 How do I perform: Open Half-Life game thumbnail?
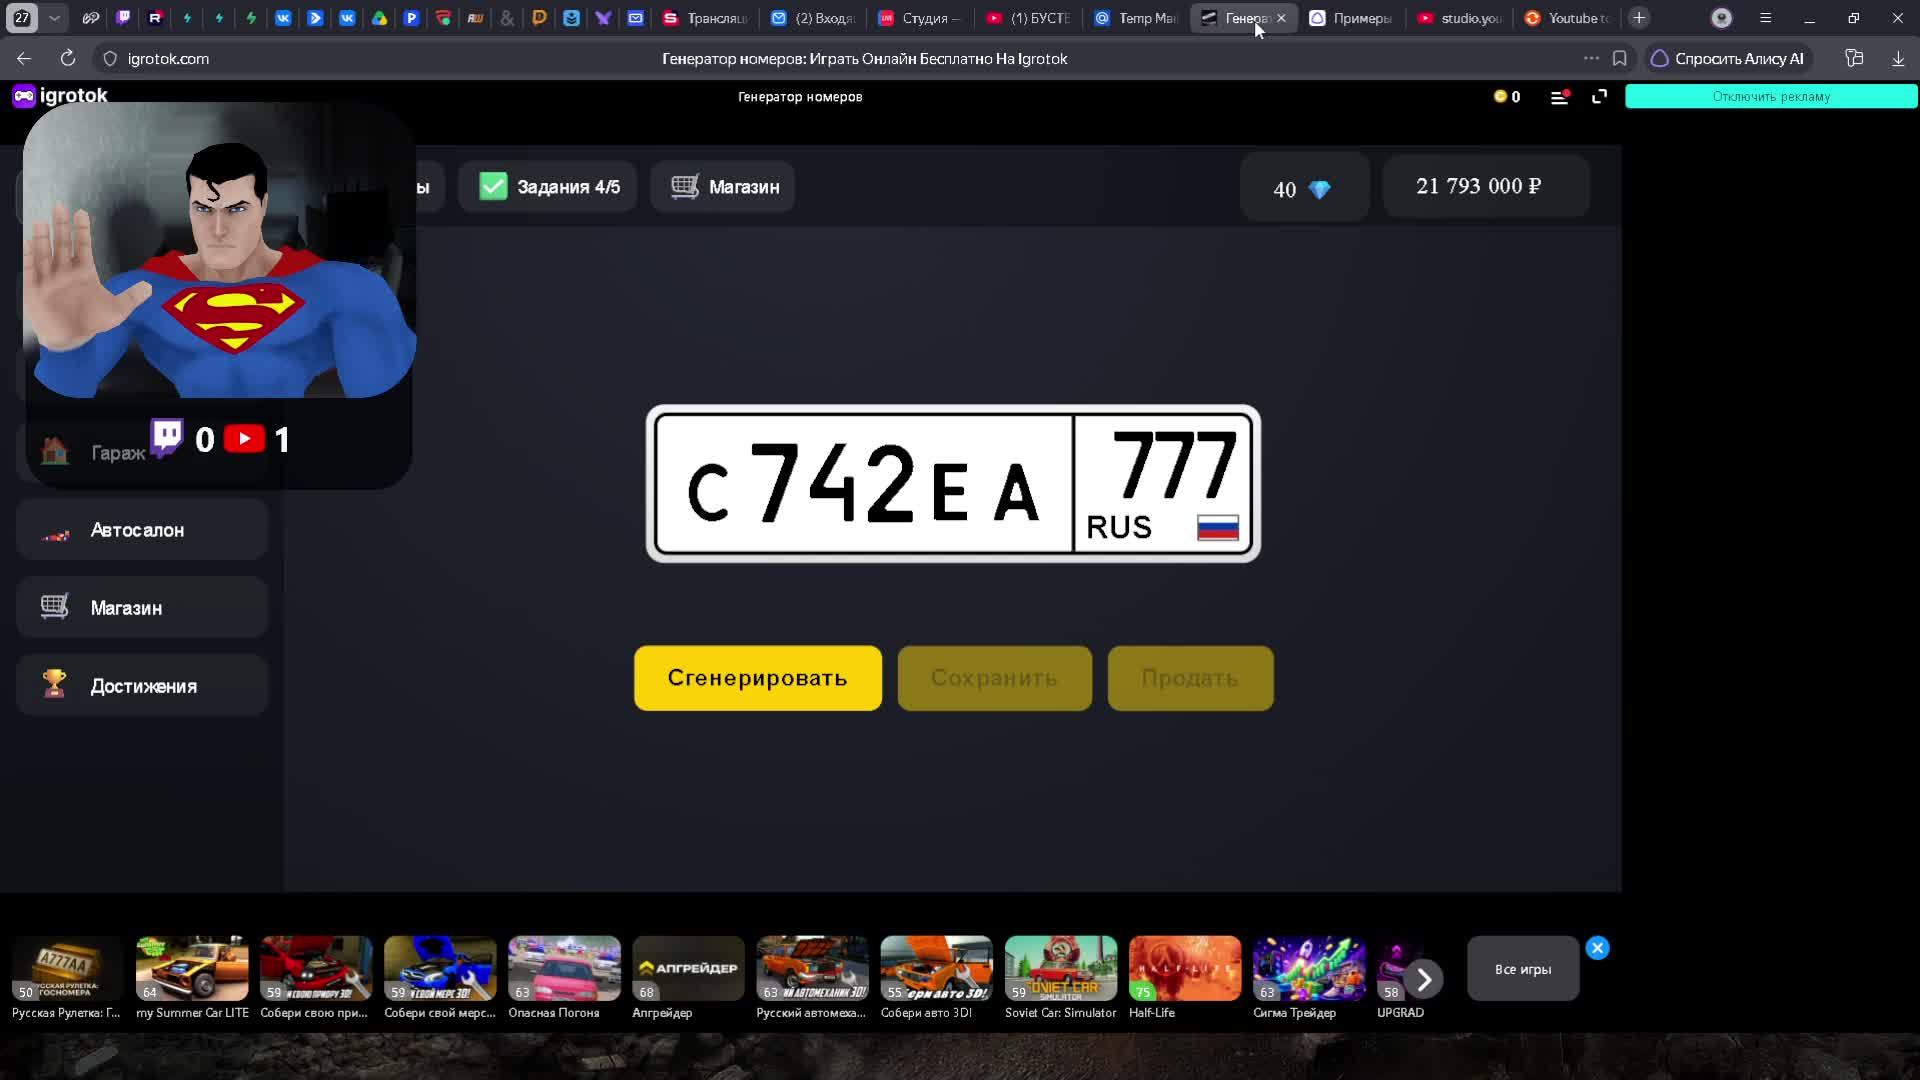1185,968
